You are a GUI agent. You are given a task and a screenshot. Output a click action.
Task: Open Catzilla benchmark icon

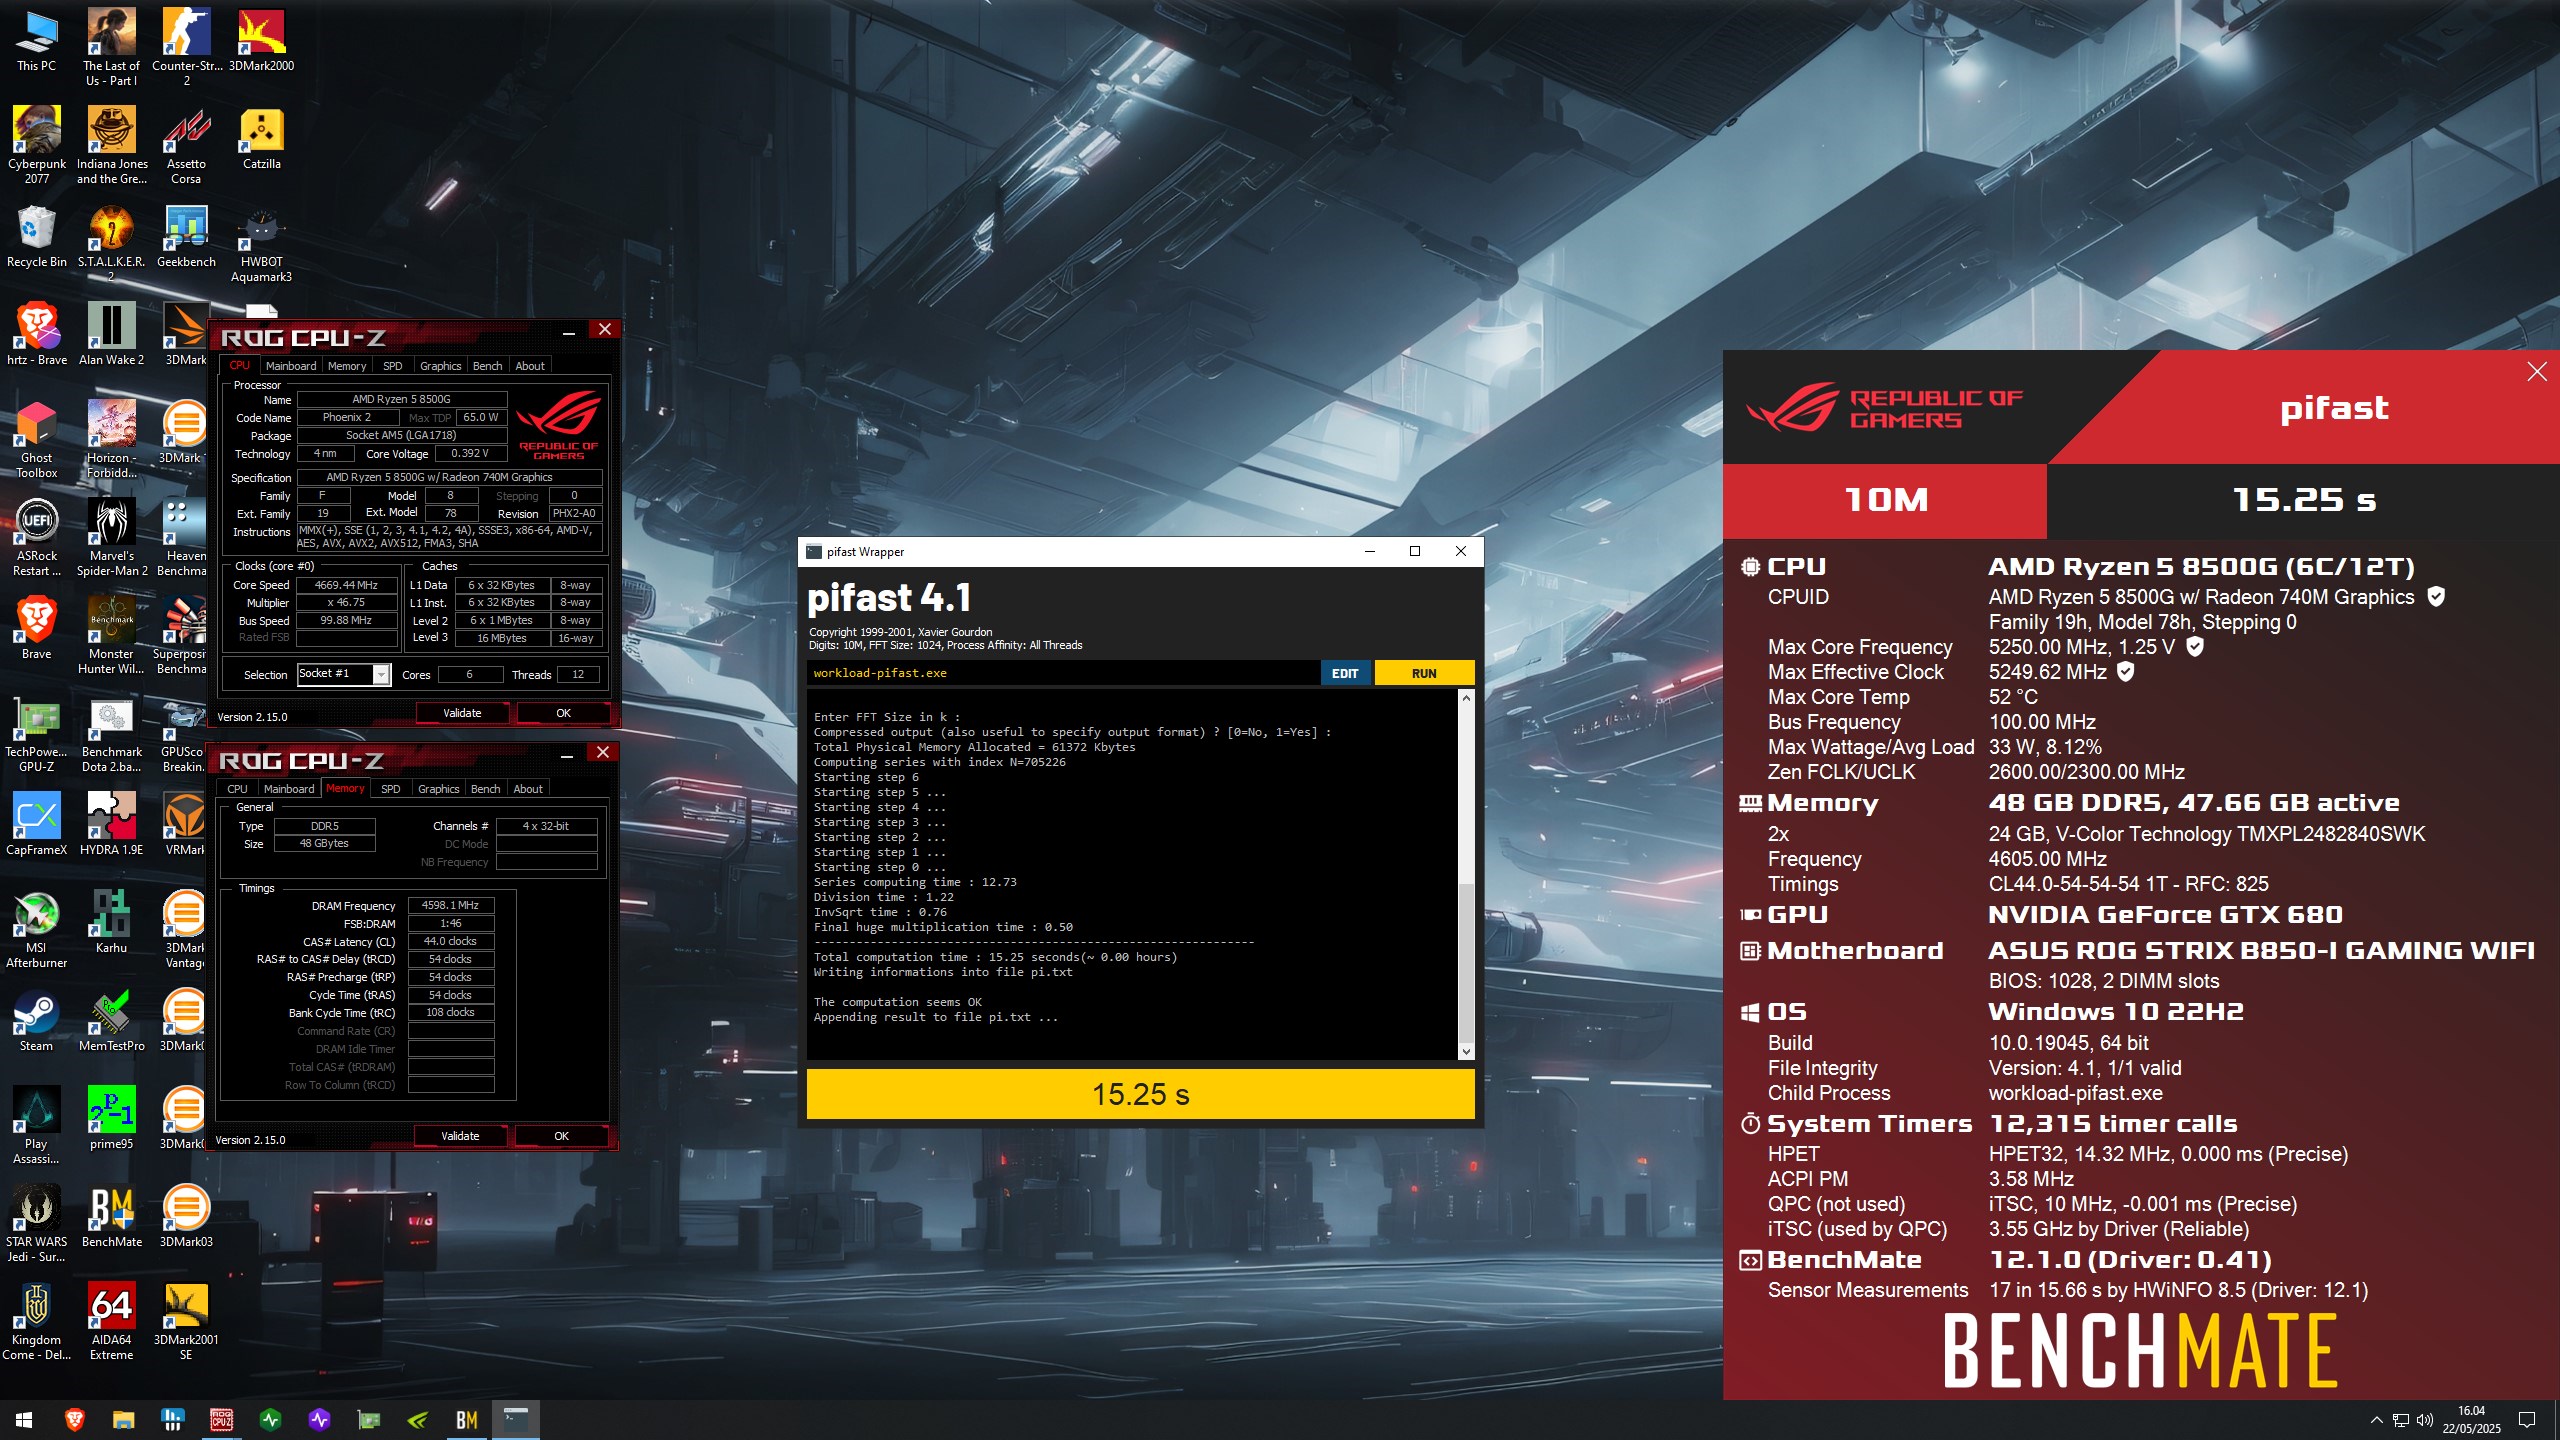tap(261, 139)
